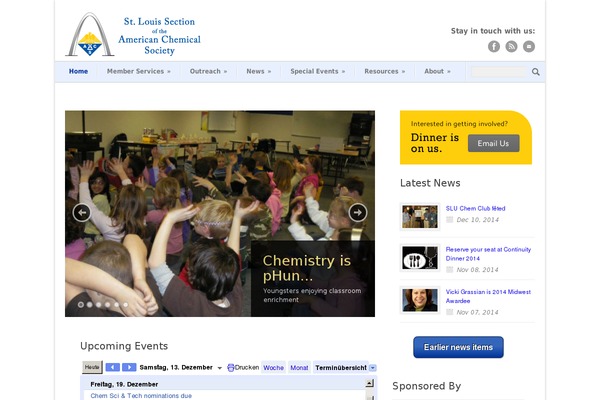Expand the Member Services menu
Screen dimensions: 600x400
(x=139, y=72)
